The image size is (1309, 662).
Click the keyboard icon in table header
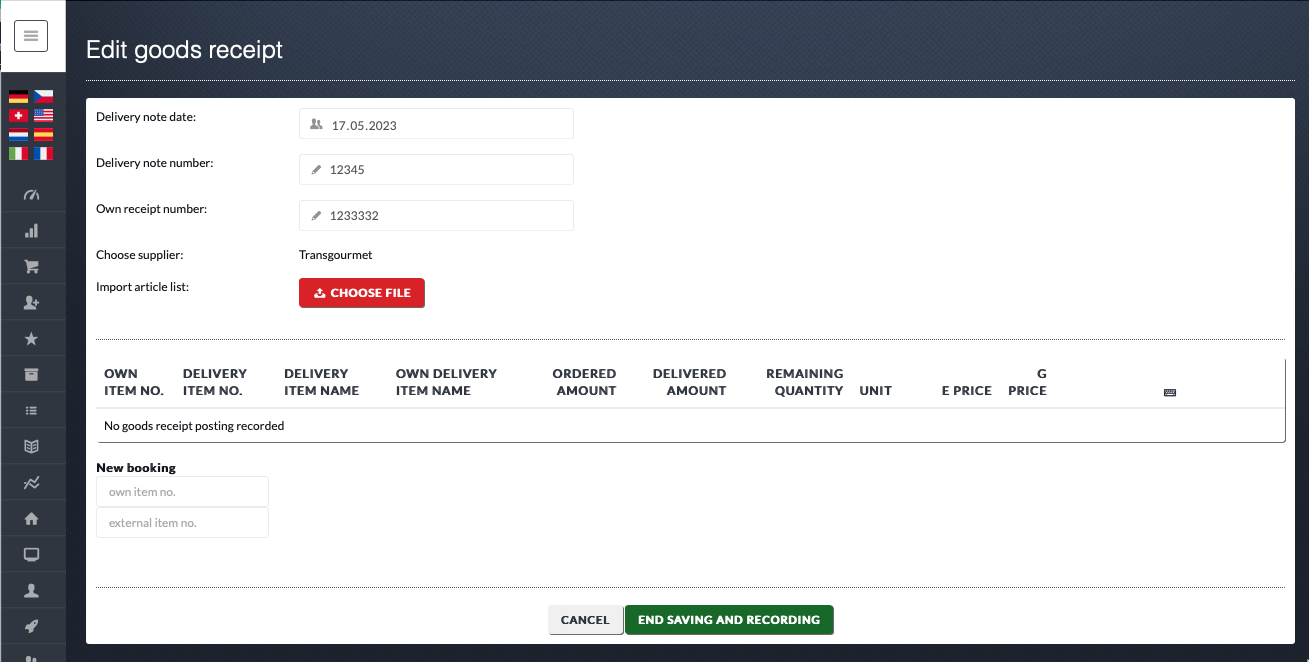[1170, 393]
